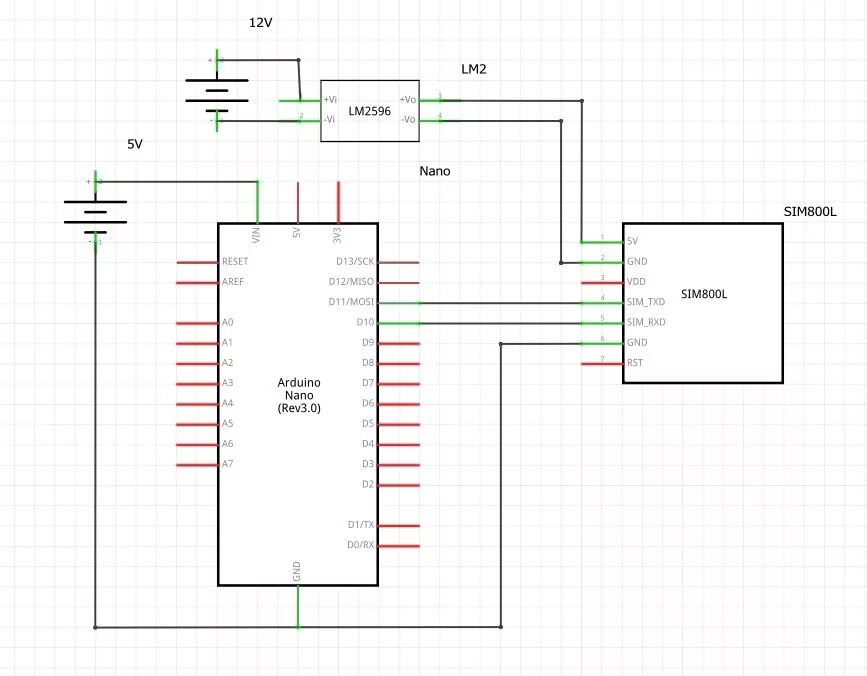Click the "GND" pin 6 label on SIM800L
This screenshot has height=676, width=867.
coord(637,343)
